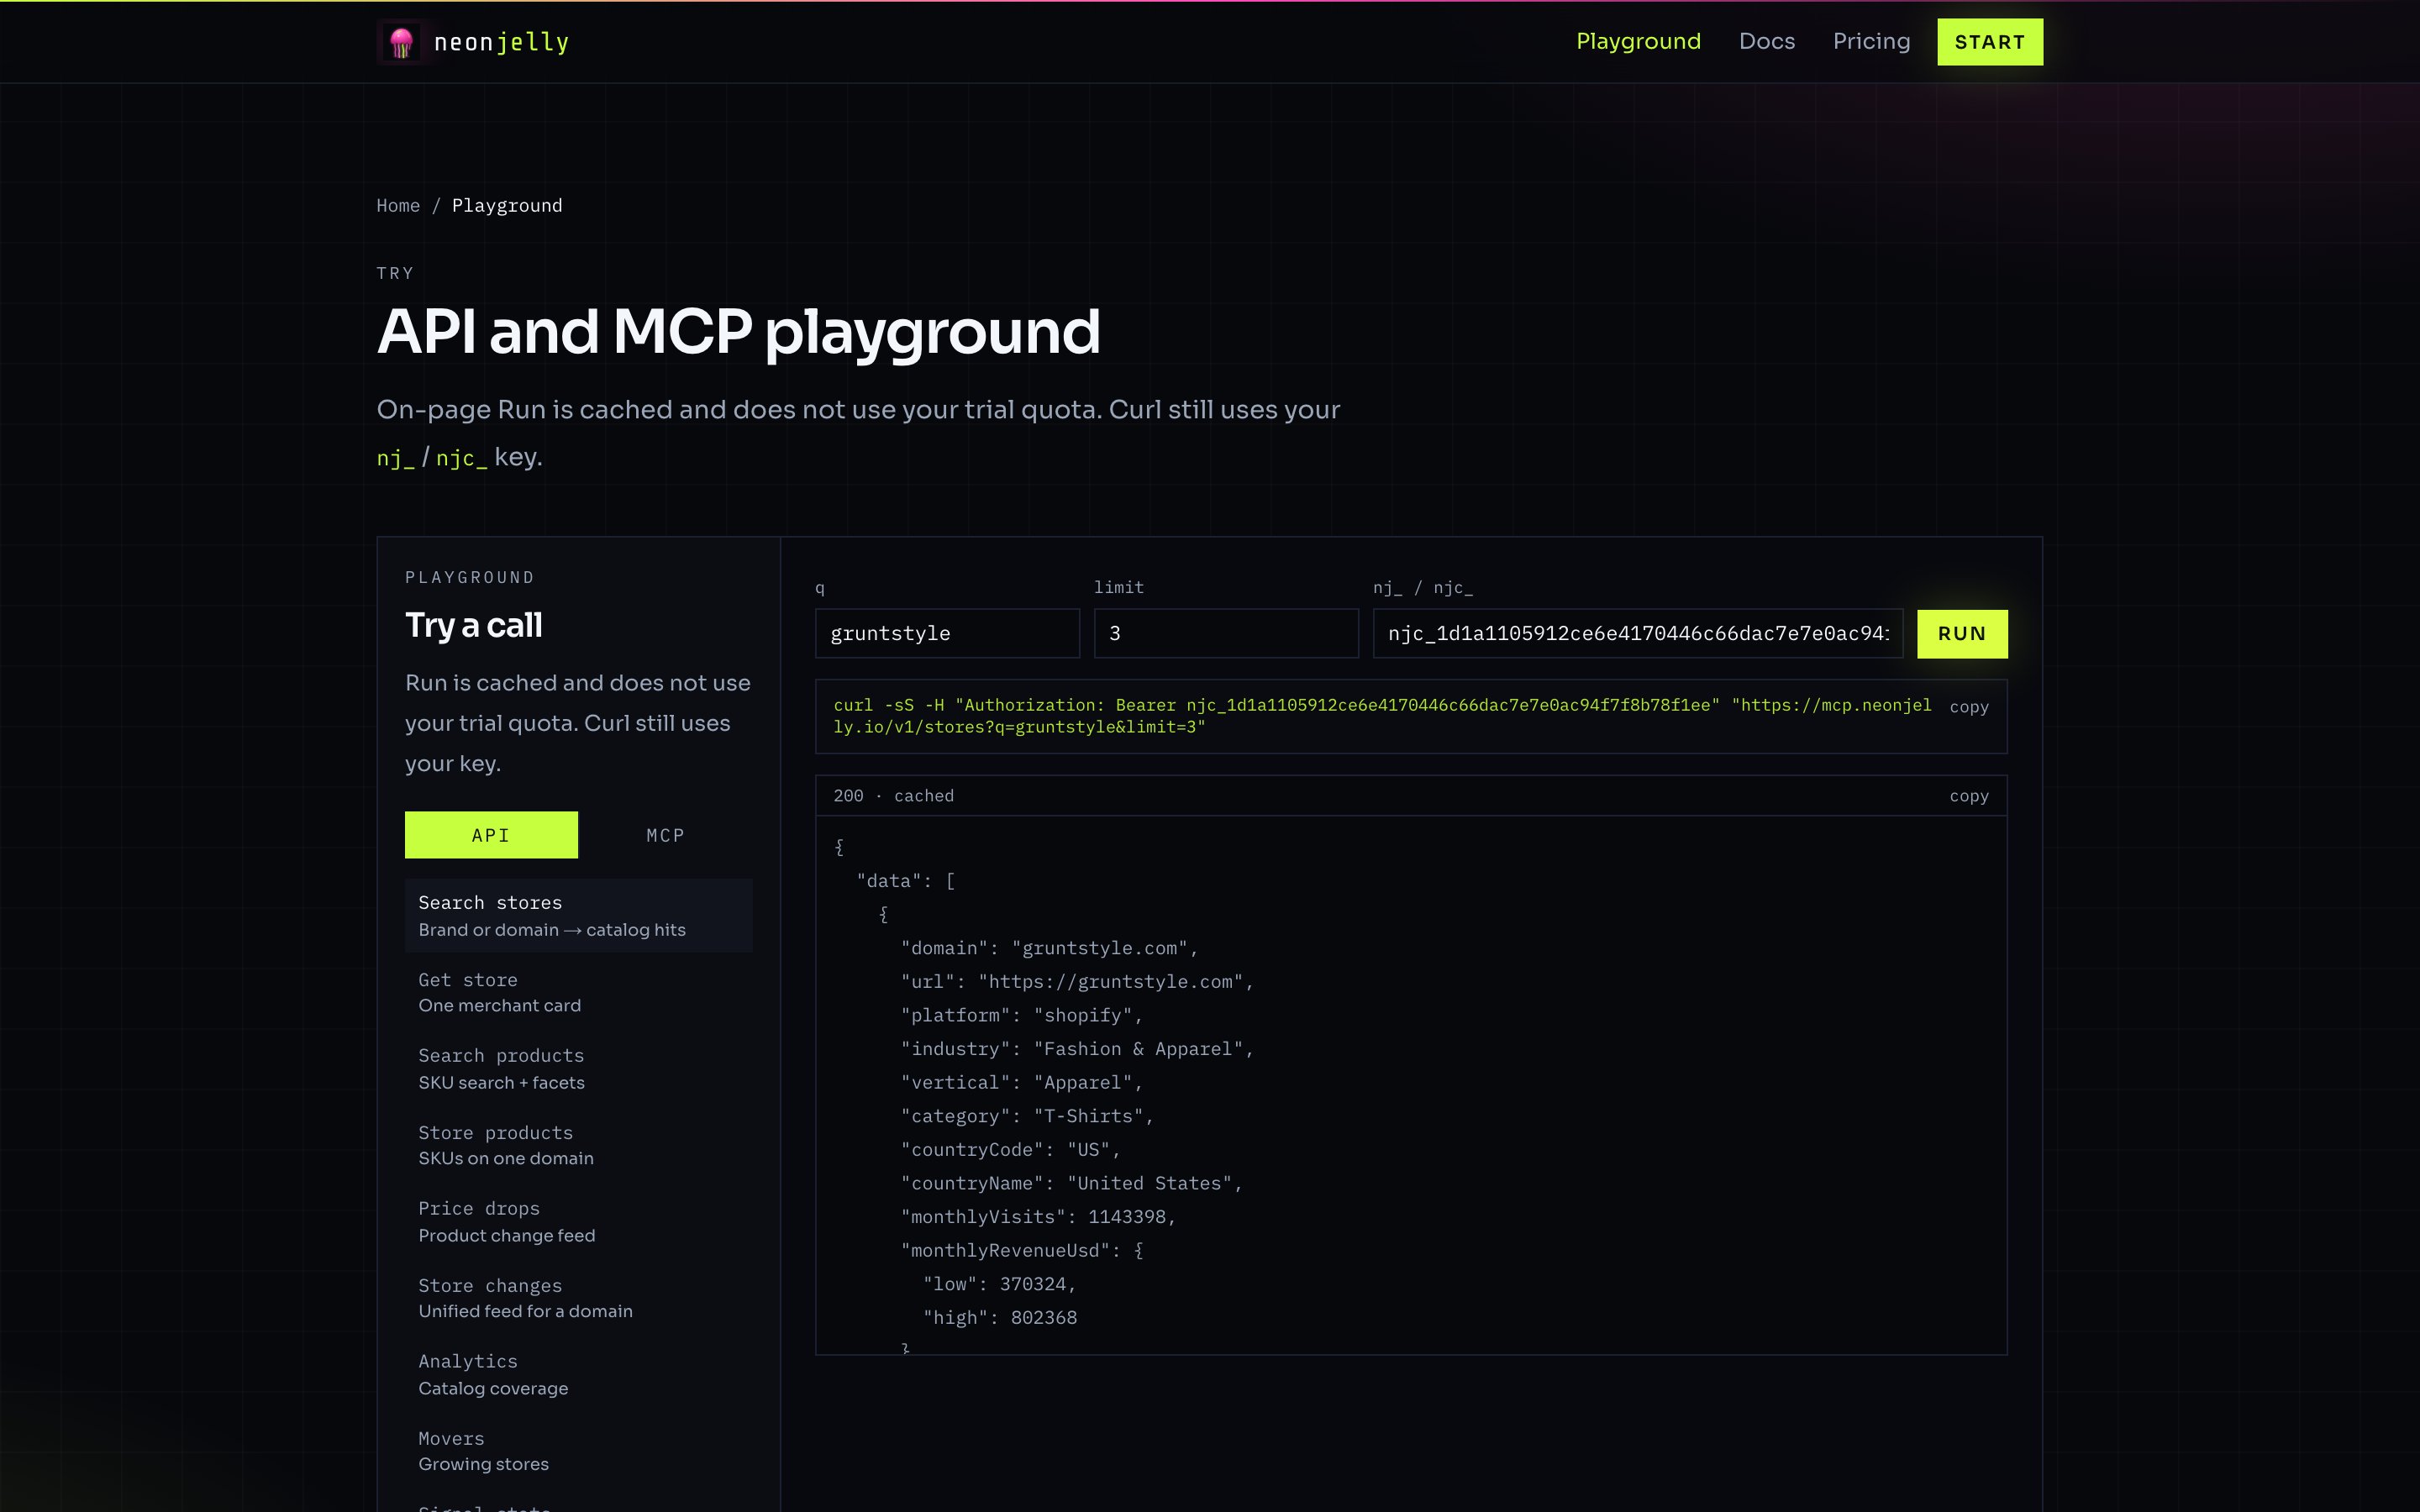Click the "industry": "Fashion & Apparel" line
The image size is (2420, 1512).
point(1077,1049)
